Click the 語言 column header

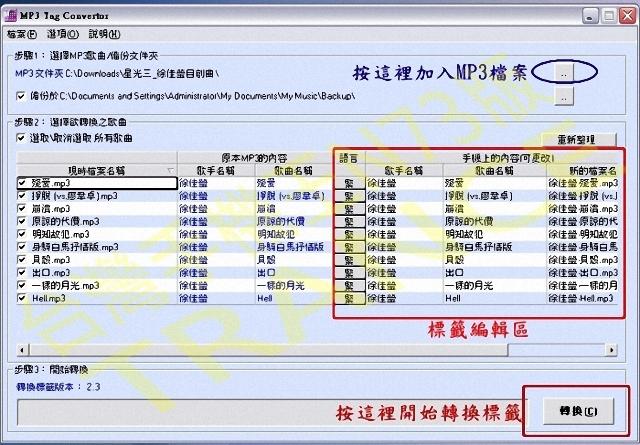[x=349, y=158]
